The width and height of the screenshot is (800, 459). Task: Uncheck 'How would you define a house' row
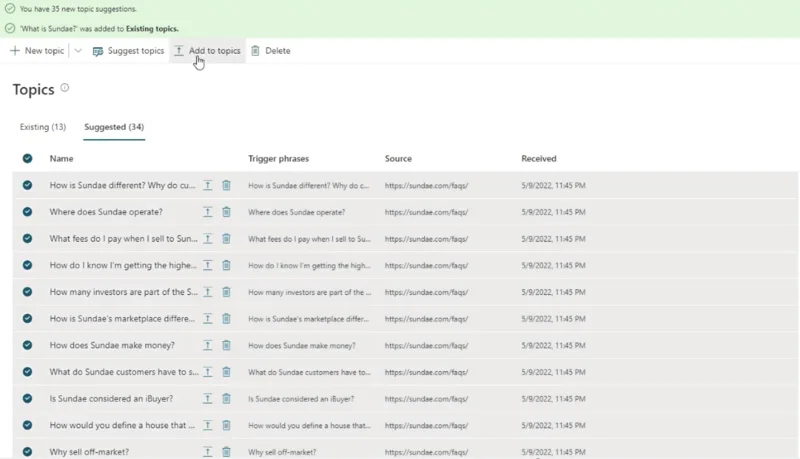[x=28, y=425]
